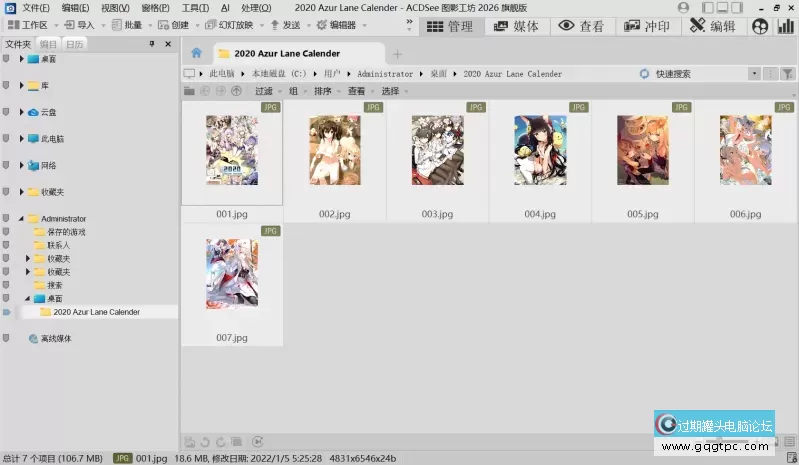799x465 pixels.
Task: Click the compare images icon in bottom toolbar
Action: click(x=236, y=442)
